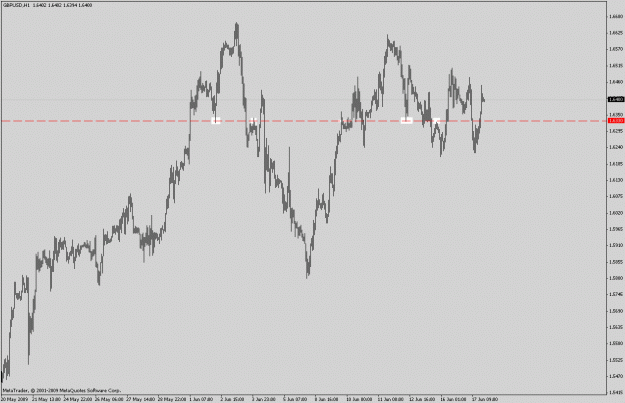This screenshot has height=403, width=625.
Task: Click the 11 Jun 08:00 time label
Action: click(x=391, y=399)
